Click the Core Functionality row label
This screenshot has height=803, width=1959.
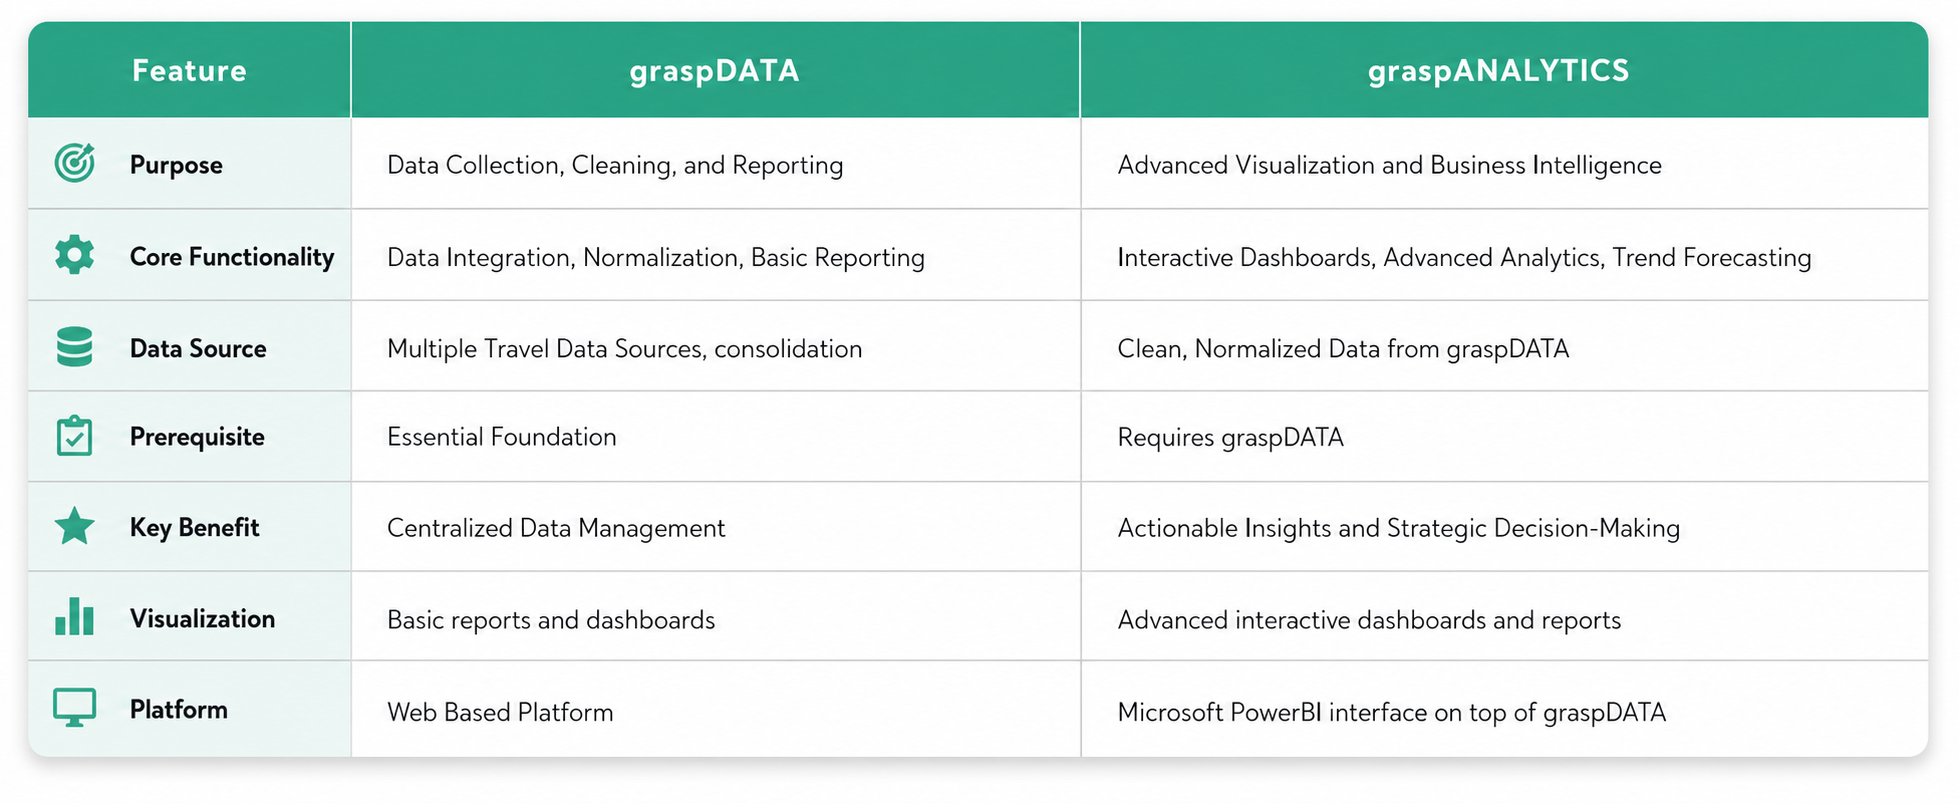[232, 257]
